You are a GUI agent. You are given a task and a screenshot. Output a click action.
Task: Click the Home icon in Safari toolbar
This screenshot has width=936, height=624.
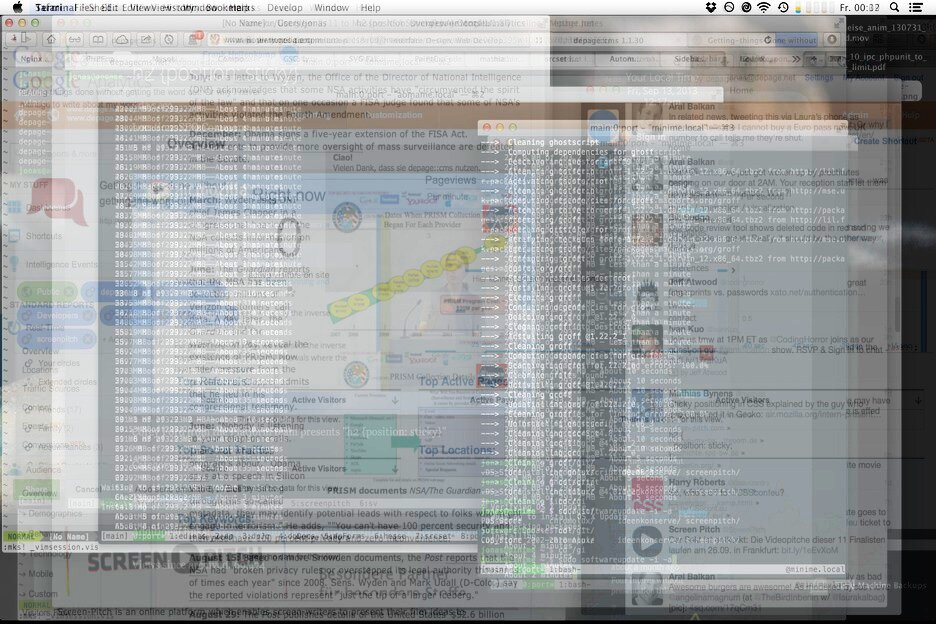[x=51, y=39]
